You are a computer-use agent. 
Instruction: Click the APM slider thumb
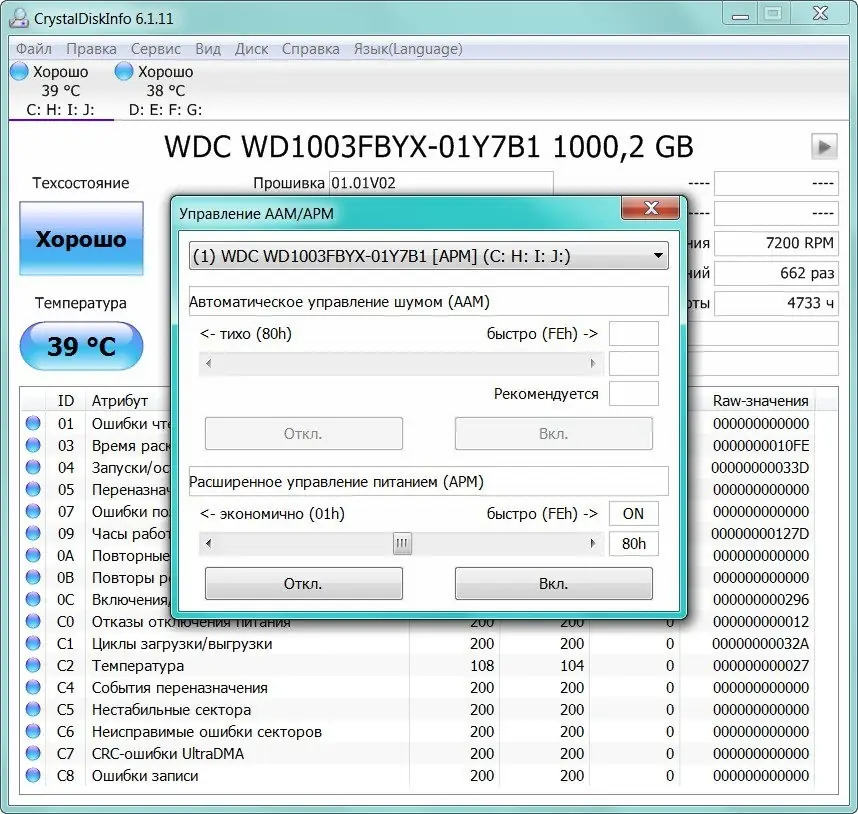click(x=402, y=543)
